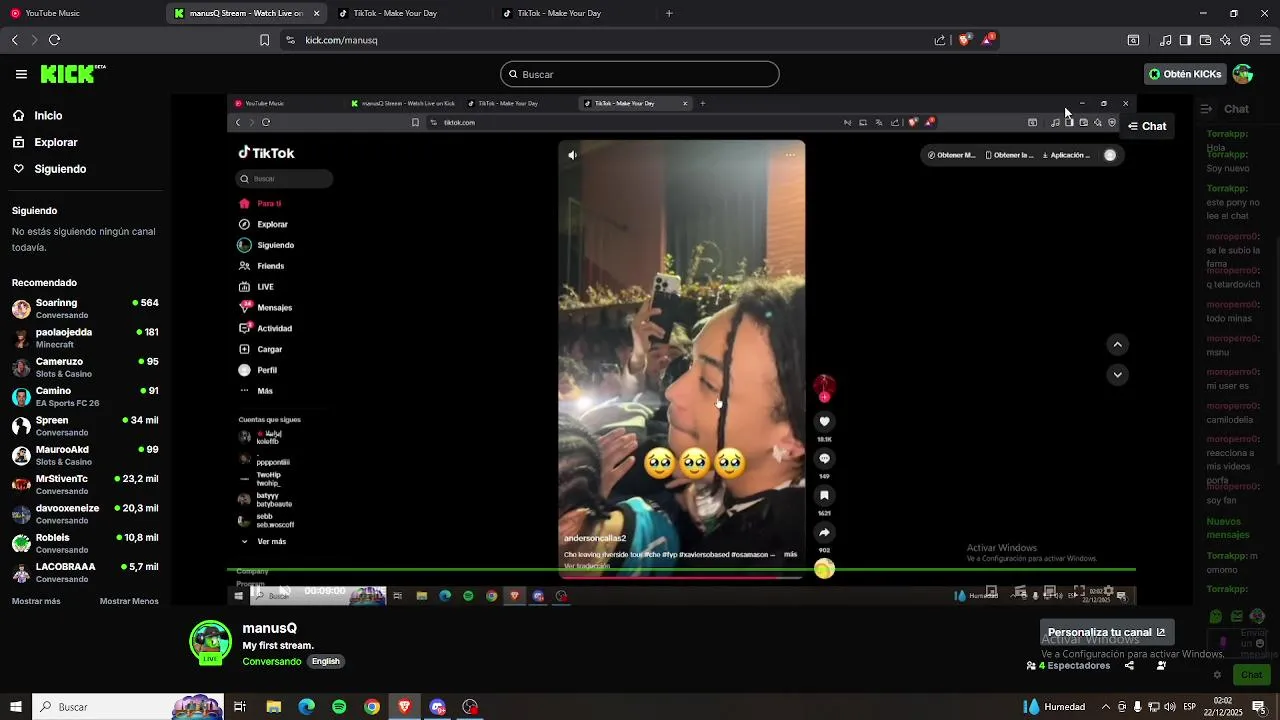Screen dimensions: 1280x720
Task: Switch to the second TikTok browser tab
Action: tap(574, 13)
